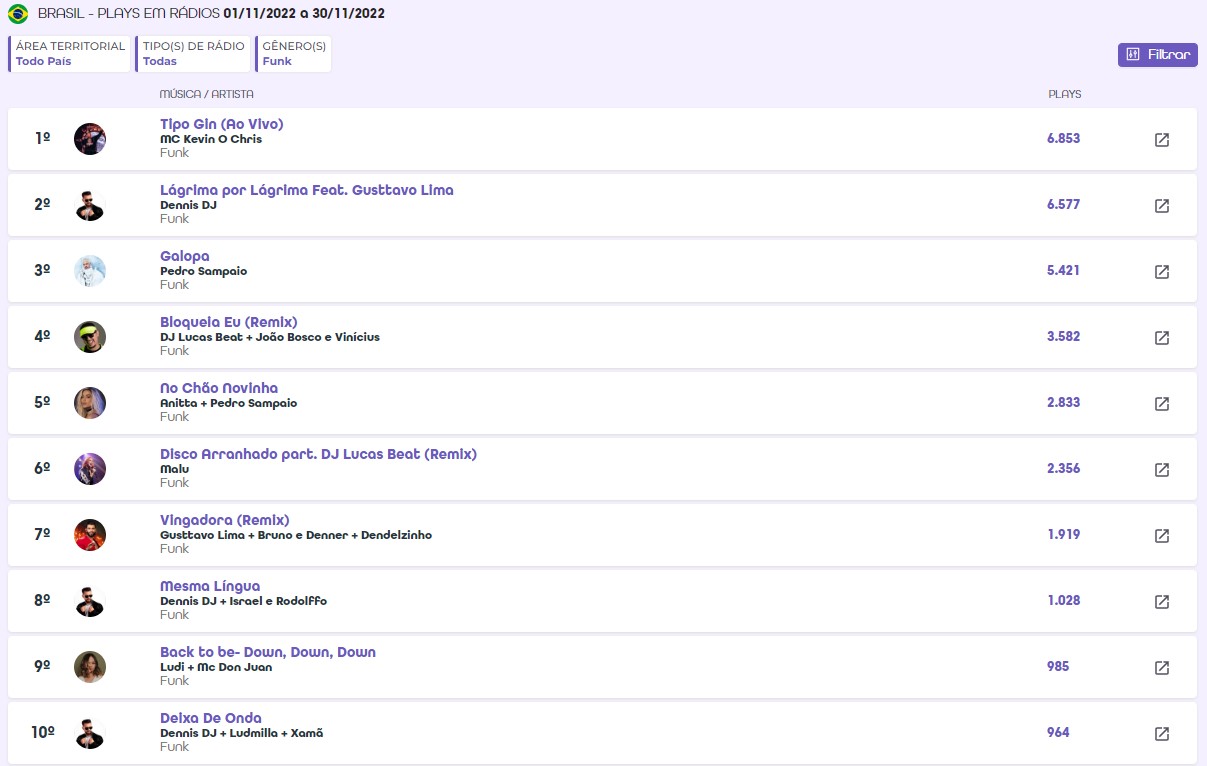Open song No Chão Novinha

point(219,388)
